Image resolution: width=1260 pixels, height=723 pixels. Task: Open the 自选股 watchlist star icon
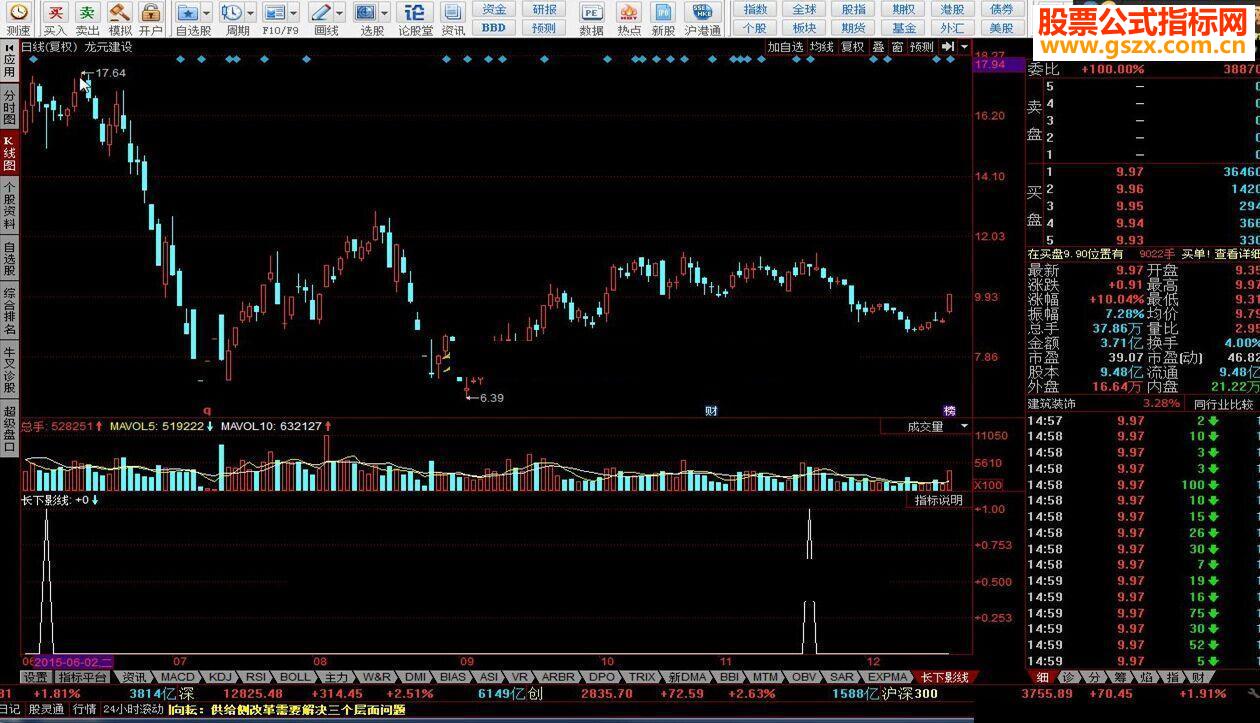188,13
